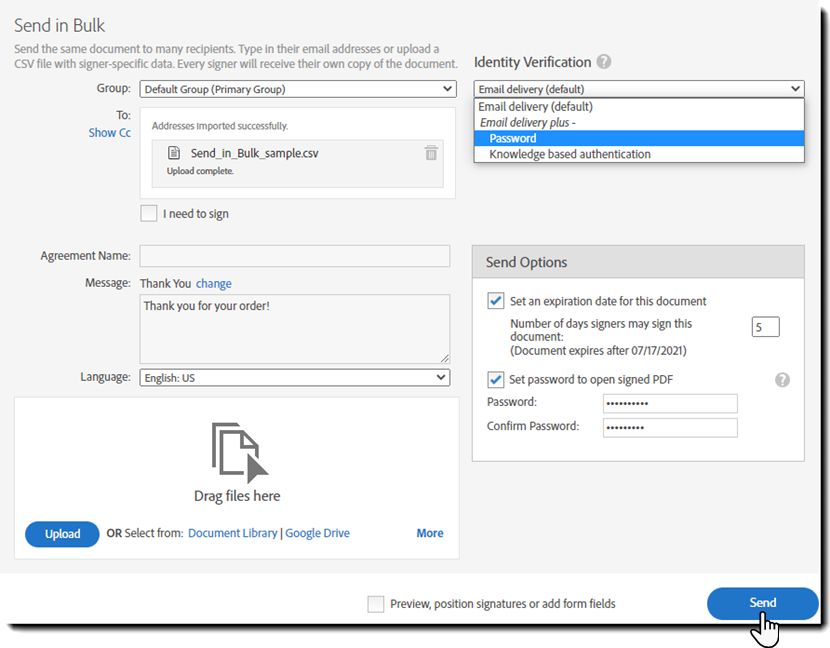
Task: Click the trash icon to delete the uploaded CSV
Action: coord(431,153)
